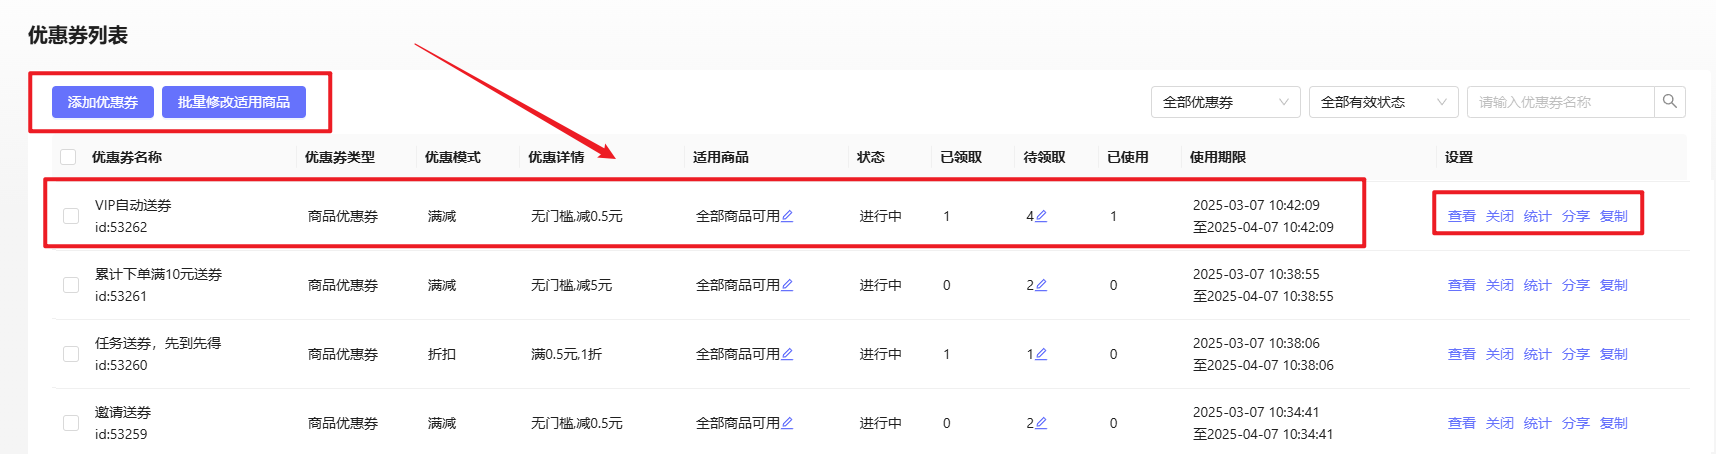Viewport: 1716px width, 454px height.
Task: Edit applicable products for VIP自动送券
Action: [x=787, y=216]
